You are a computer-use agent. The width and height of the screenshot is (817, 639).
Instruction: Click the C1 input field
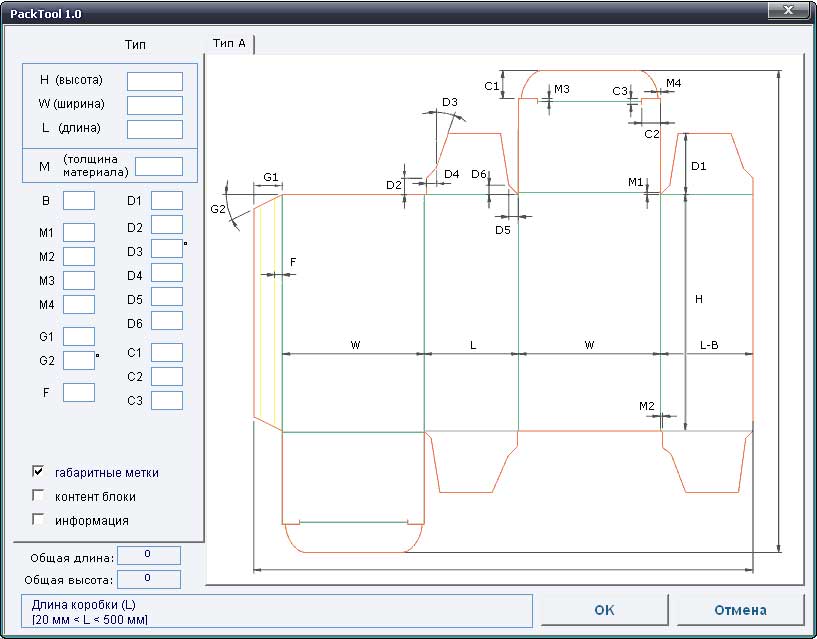[167, 352]
